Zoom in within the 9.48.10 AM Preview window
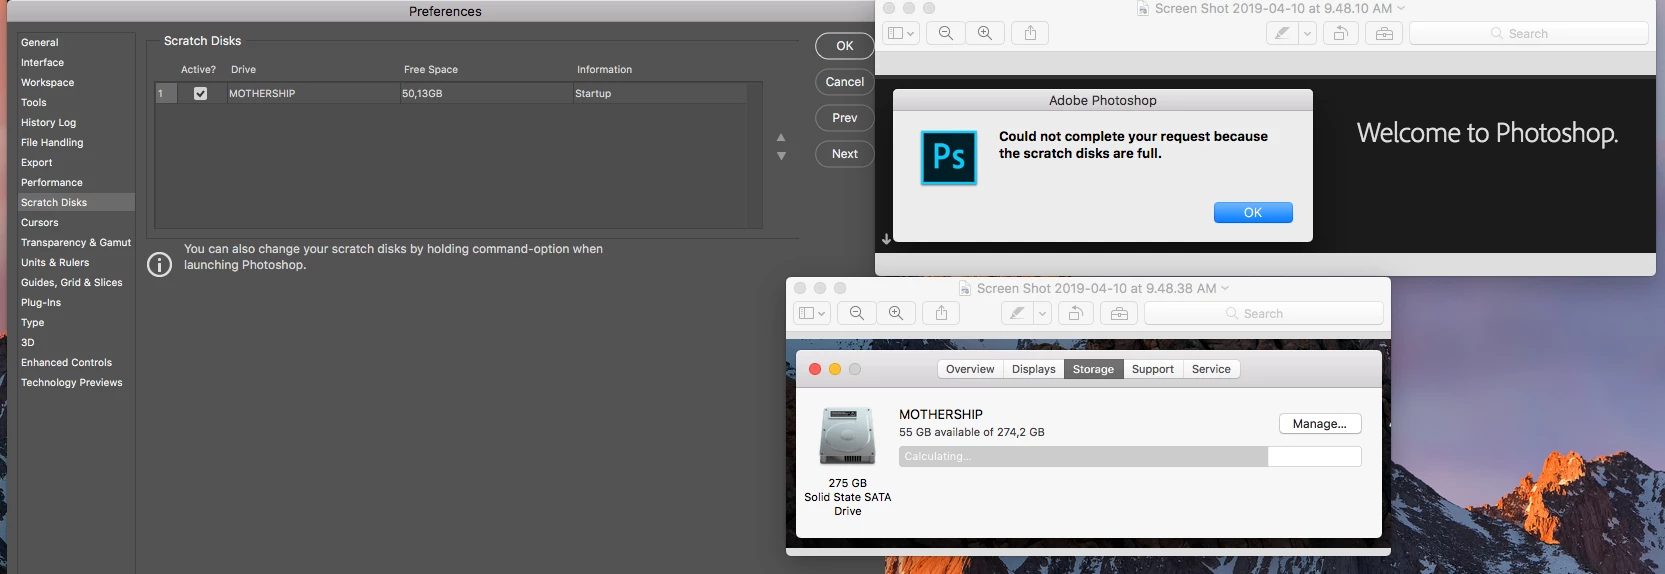1665x574 pixels. click(985, 33)
